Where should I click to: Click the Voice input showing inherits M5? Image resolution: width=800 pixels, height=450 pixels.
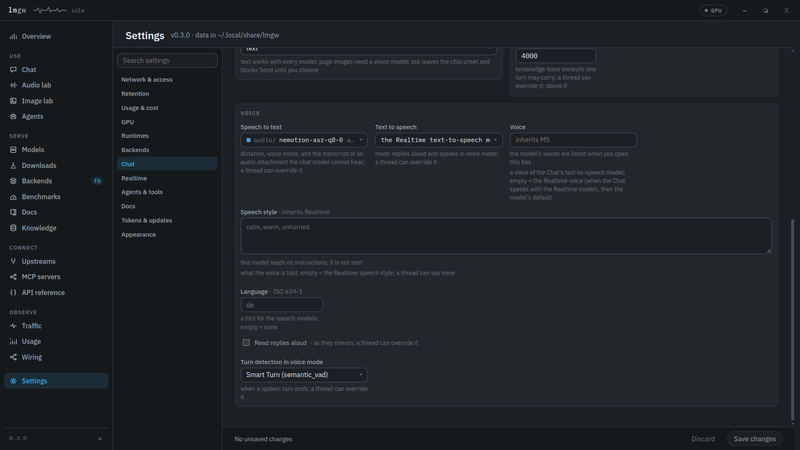pyautogui.click(x=573, y=140)
